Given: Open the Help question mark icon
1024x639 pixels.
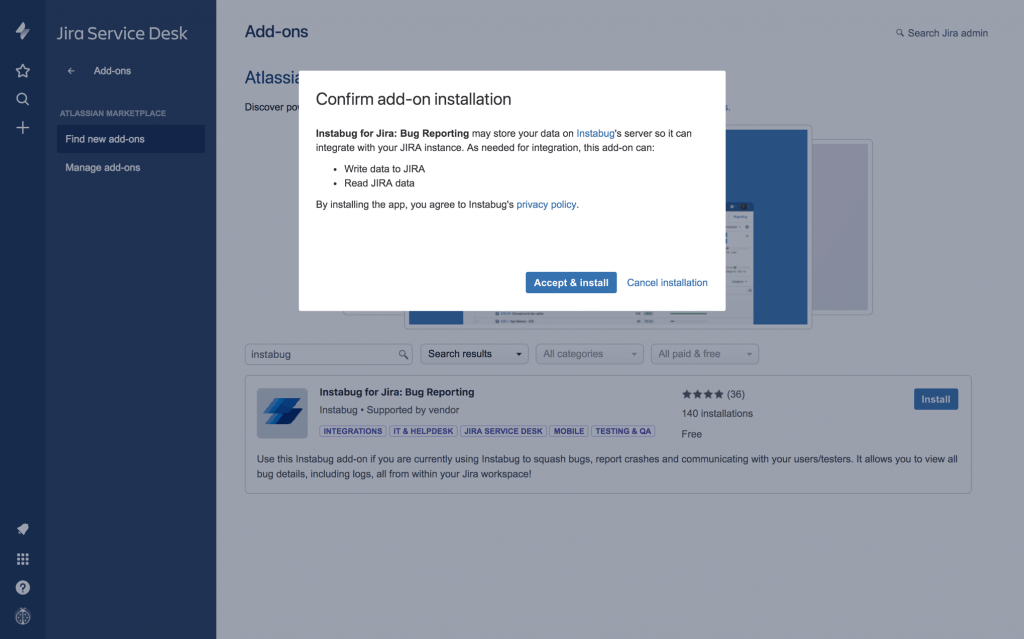Looking at the screenshot, I should pos(23,588).
